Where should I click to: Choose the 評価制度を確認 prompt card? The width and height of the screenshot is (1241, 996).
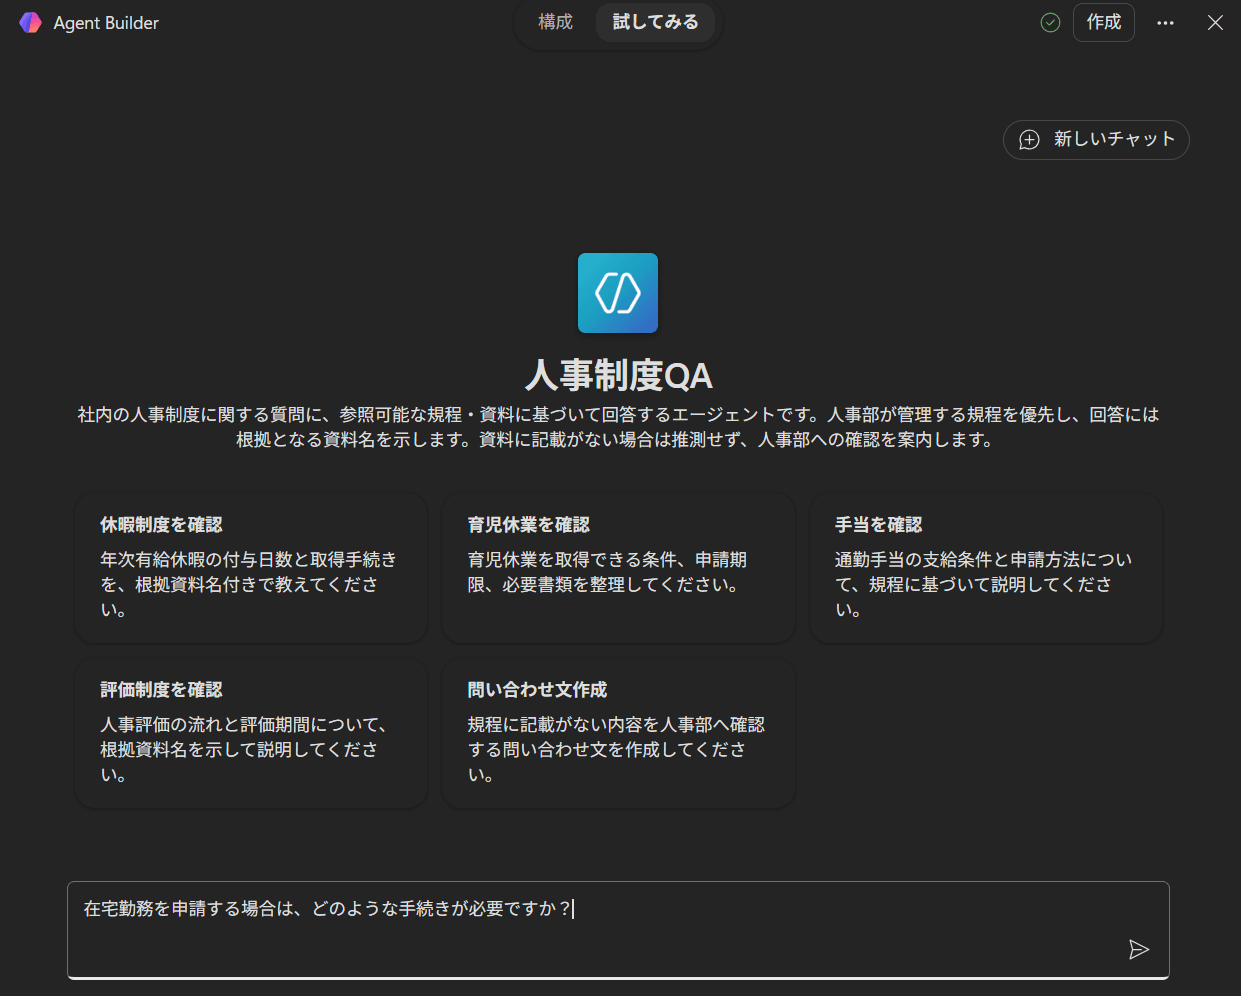tap(251, 732)
